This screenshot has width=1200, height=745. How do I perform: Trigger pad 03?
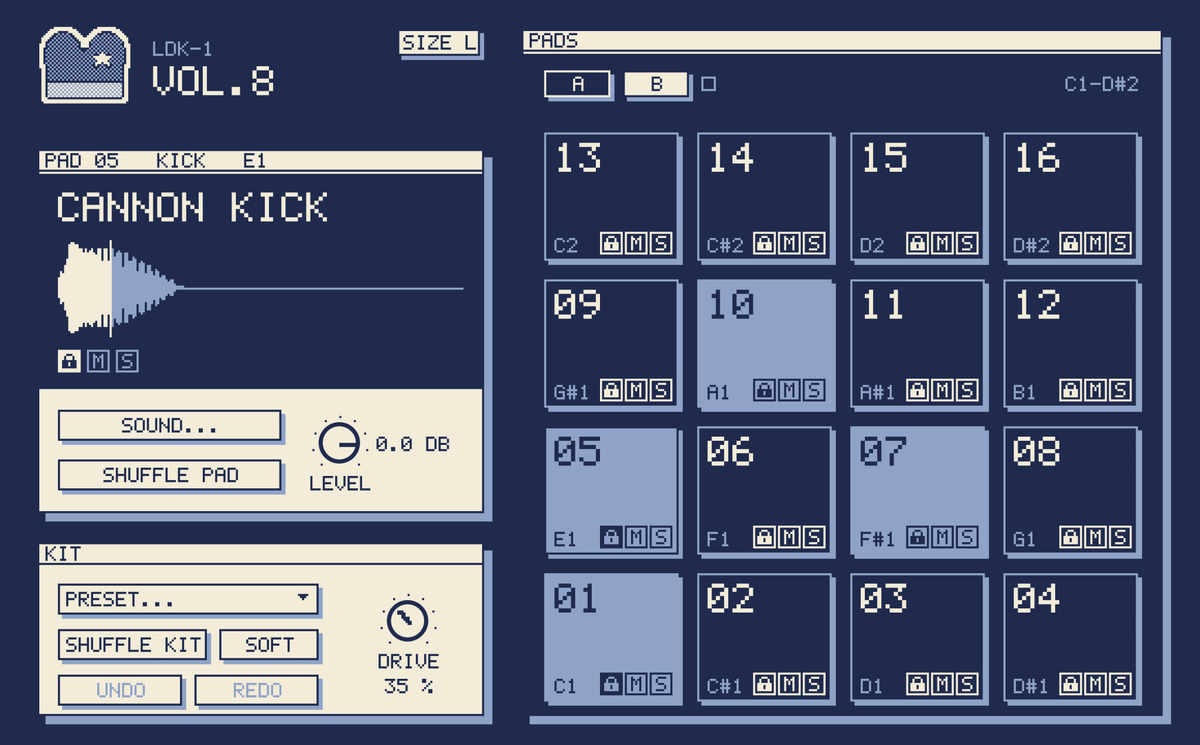(x=917, y=638)
